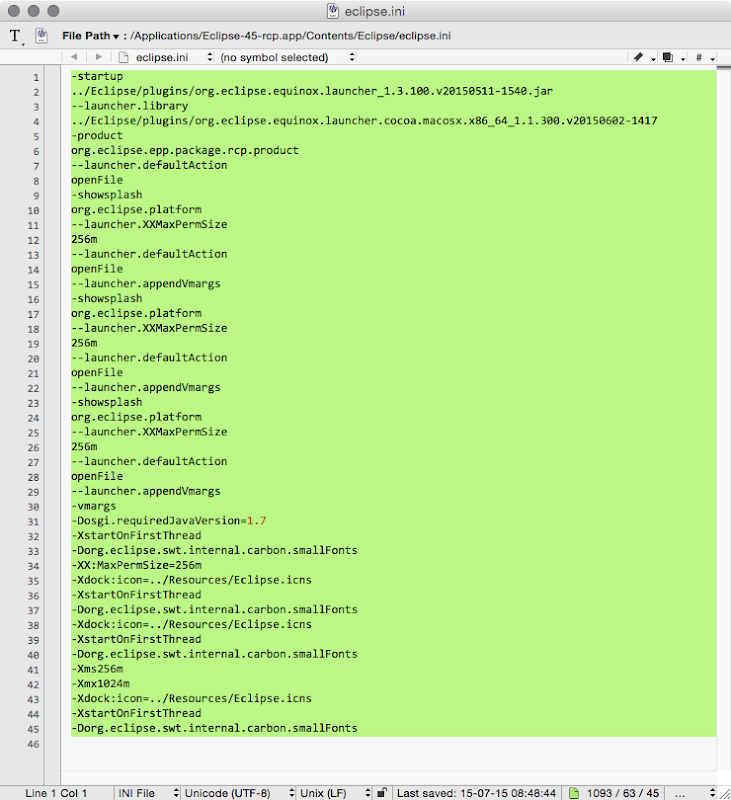Click the launcher.cocoa.macosx.x86_64 path line

pos(364,120)
